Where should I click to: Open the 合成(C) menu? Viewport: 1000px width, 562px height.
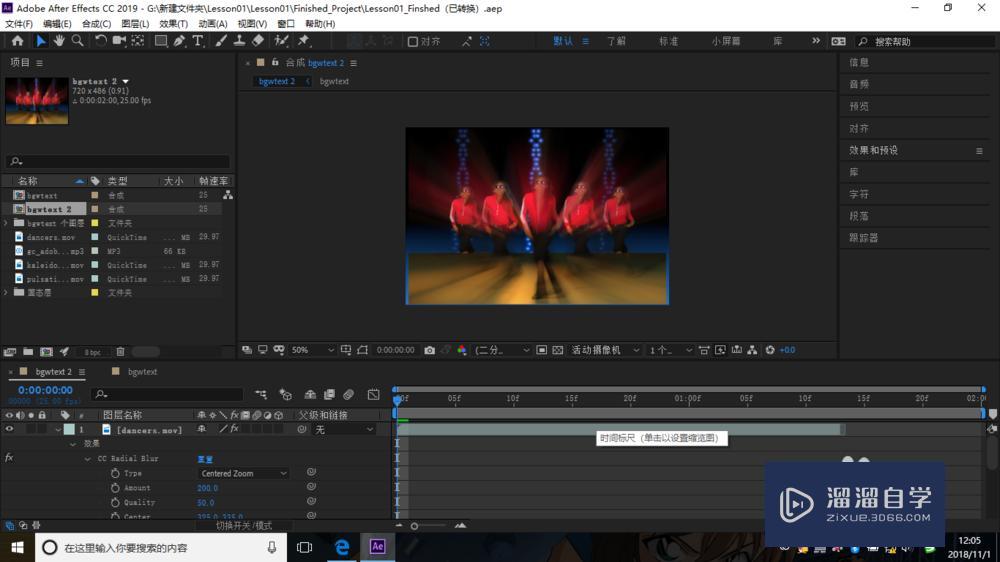[96, 24]
